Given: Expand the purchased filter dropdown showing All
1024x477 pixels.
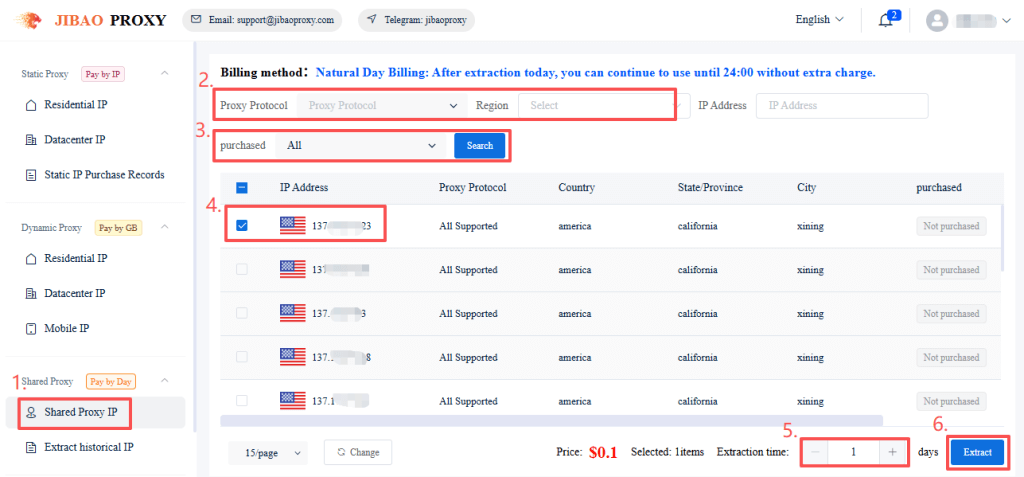Looking at the screenshot, I should point(361,145).
